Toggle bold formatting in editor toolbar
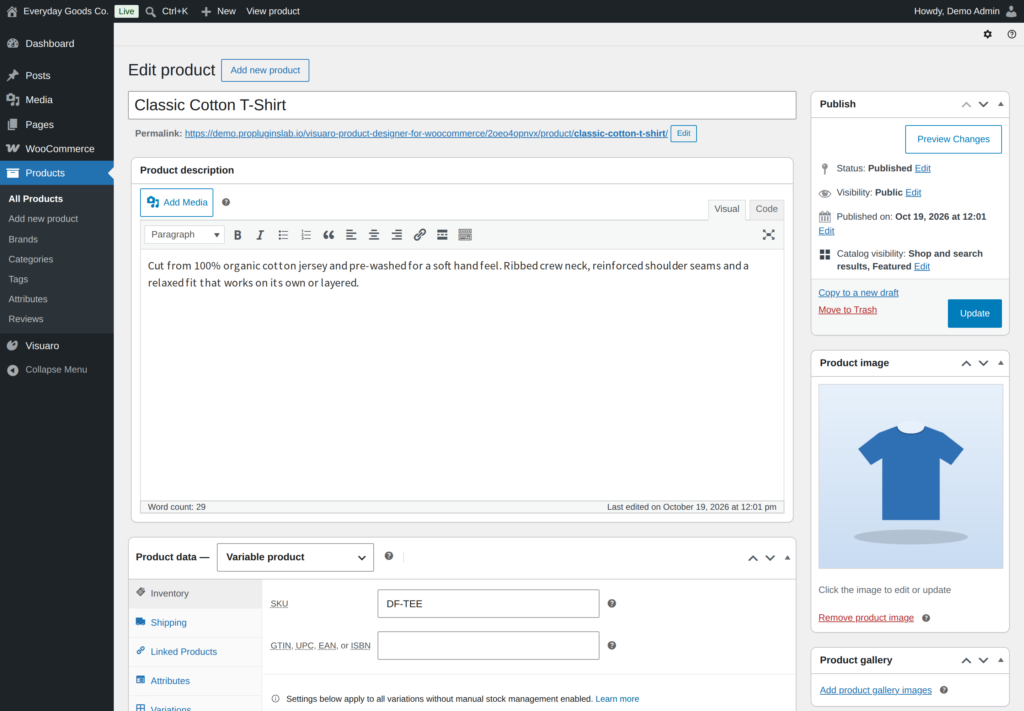Screen dimensions: 1024x711 (x=238, y=235)
